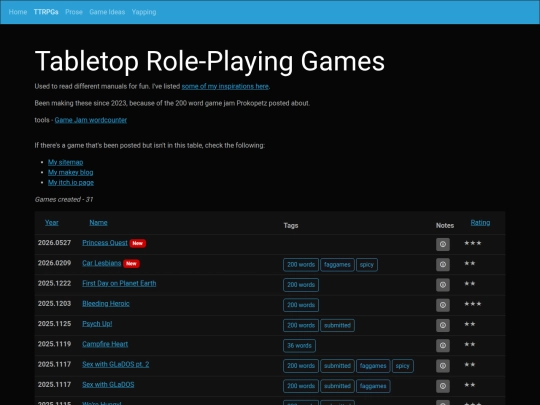This screenshot has width=540, height=405.
Task: Click the notes icon in the Psych Up! row
Action: [443, 325]
